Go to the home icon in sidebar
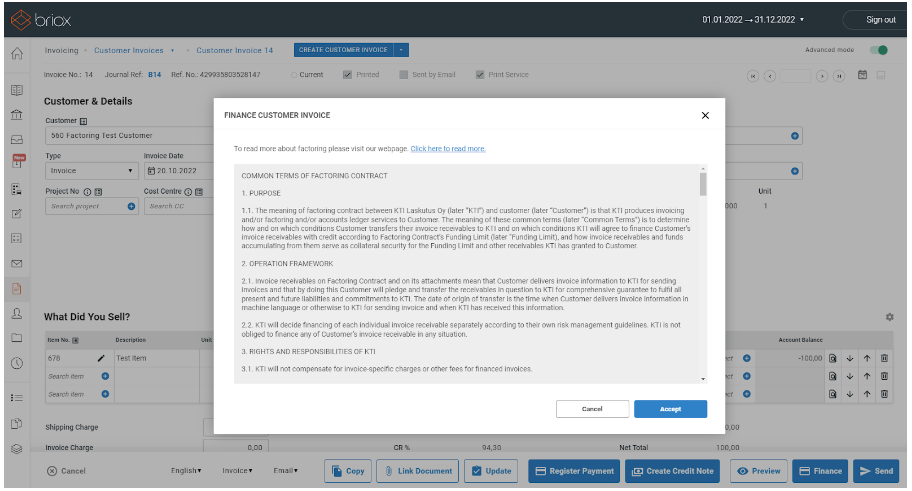The height and width of the screenshot is (491, 912). 16,54
